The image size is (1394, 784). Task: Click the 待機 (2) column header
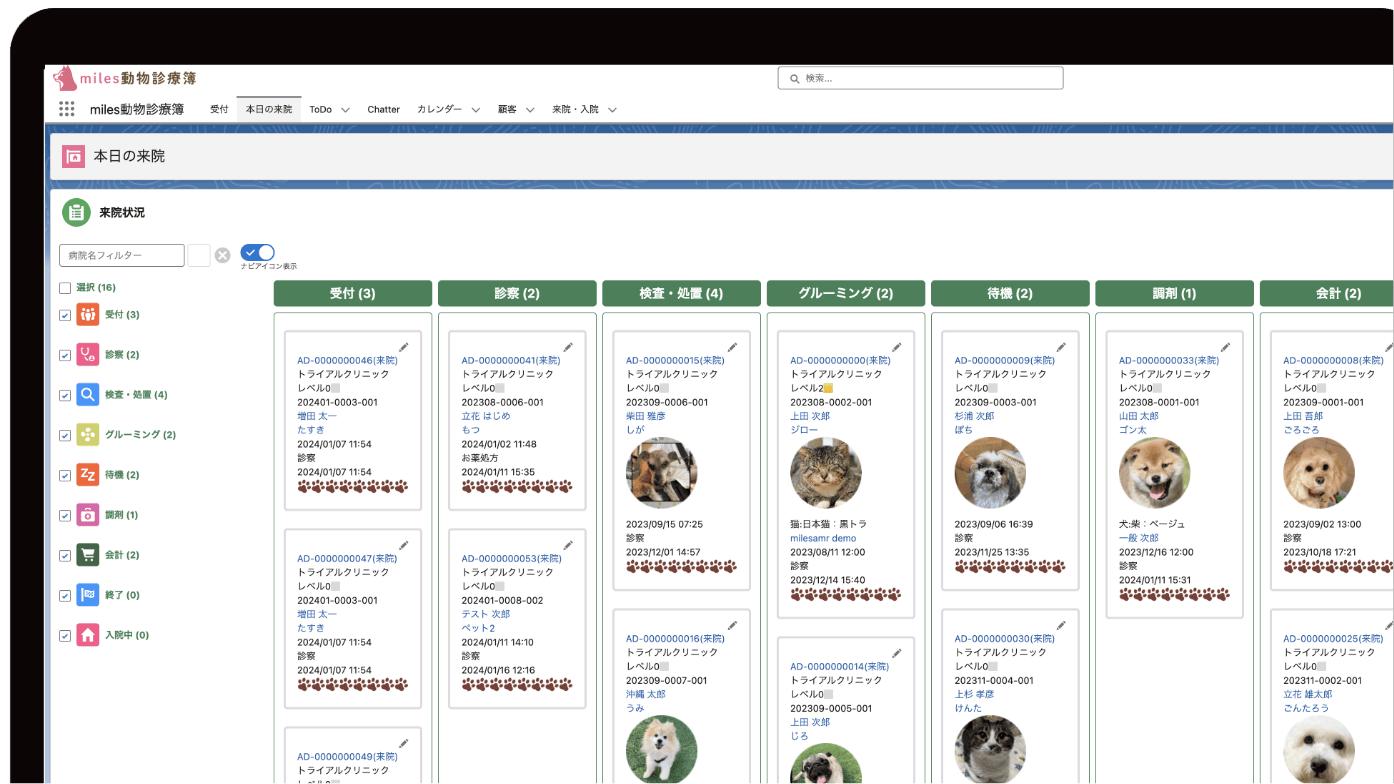click(x=1010, y=293)
